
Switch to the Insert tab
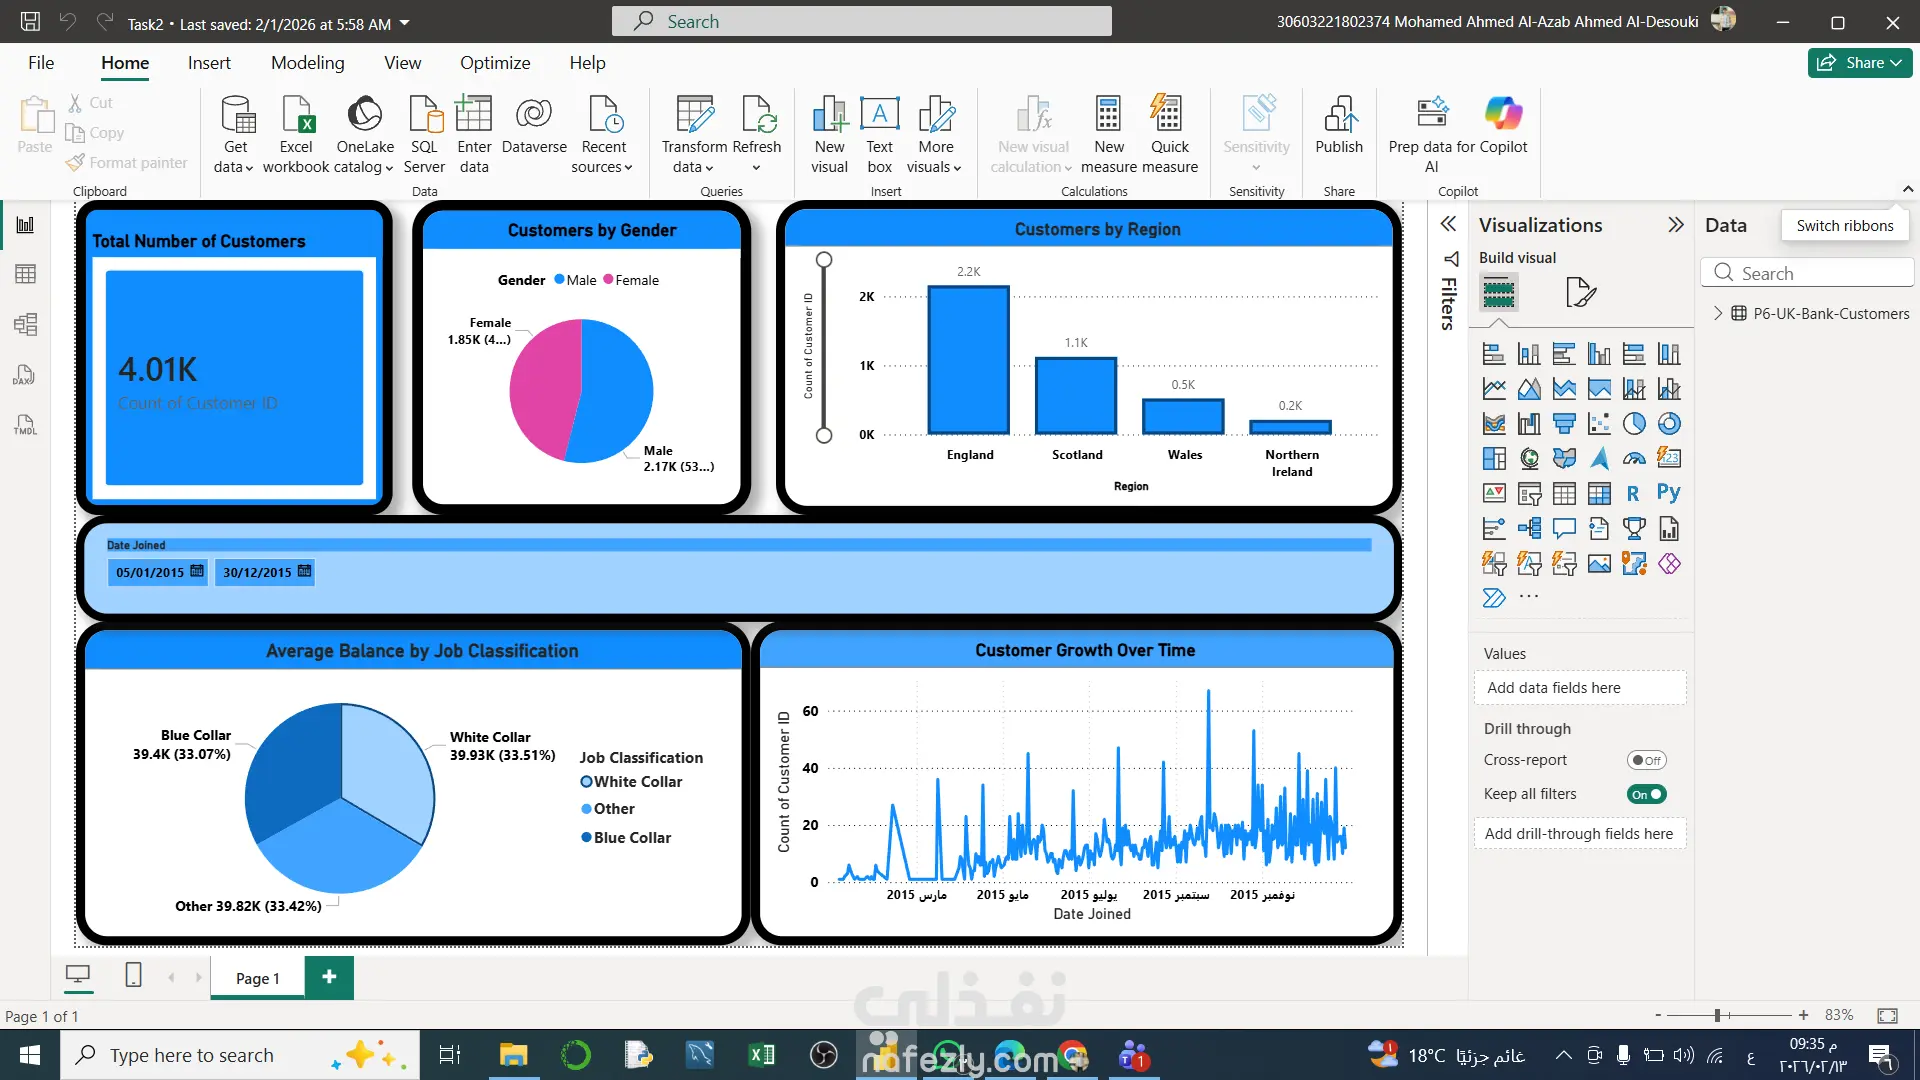(209, 62)
